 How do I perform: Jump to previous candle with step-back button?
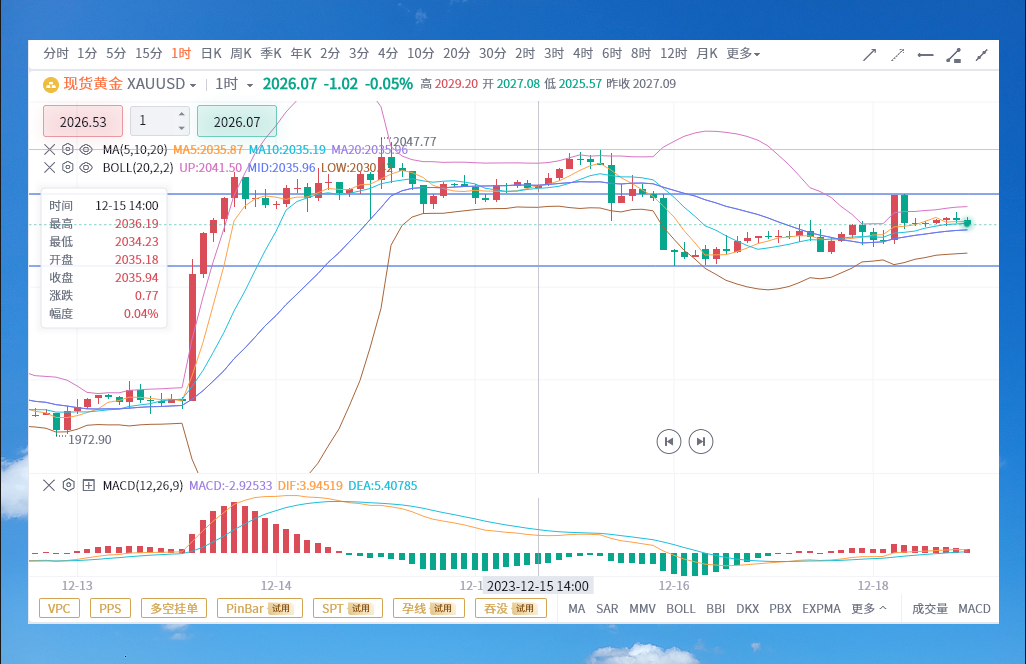coord(669,441)
